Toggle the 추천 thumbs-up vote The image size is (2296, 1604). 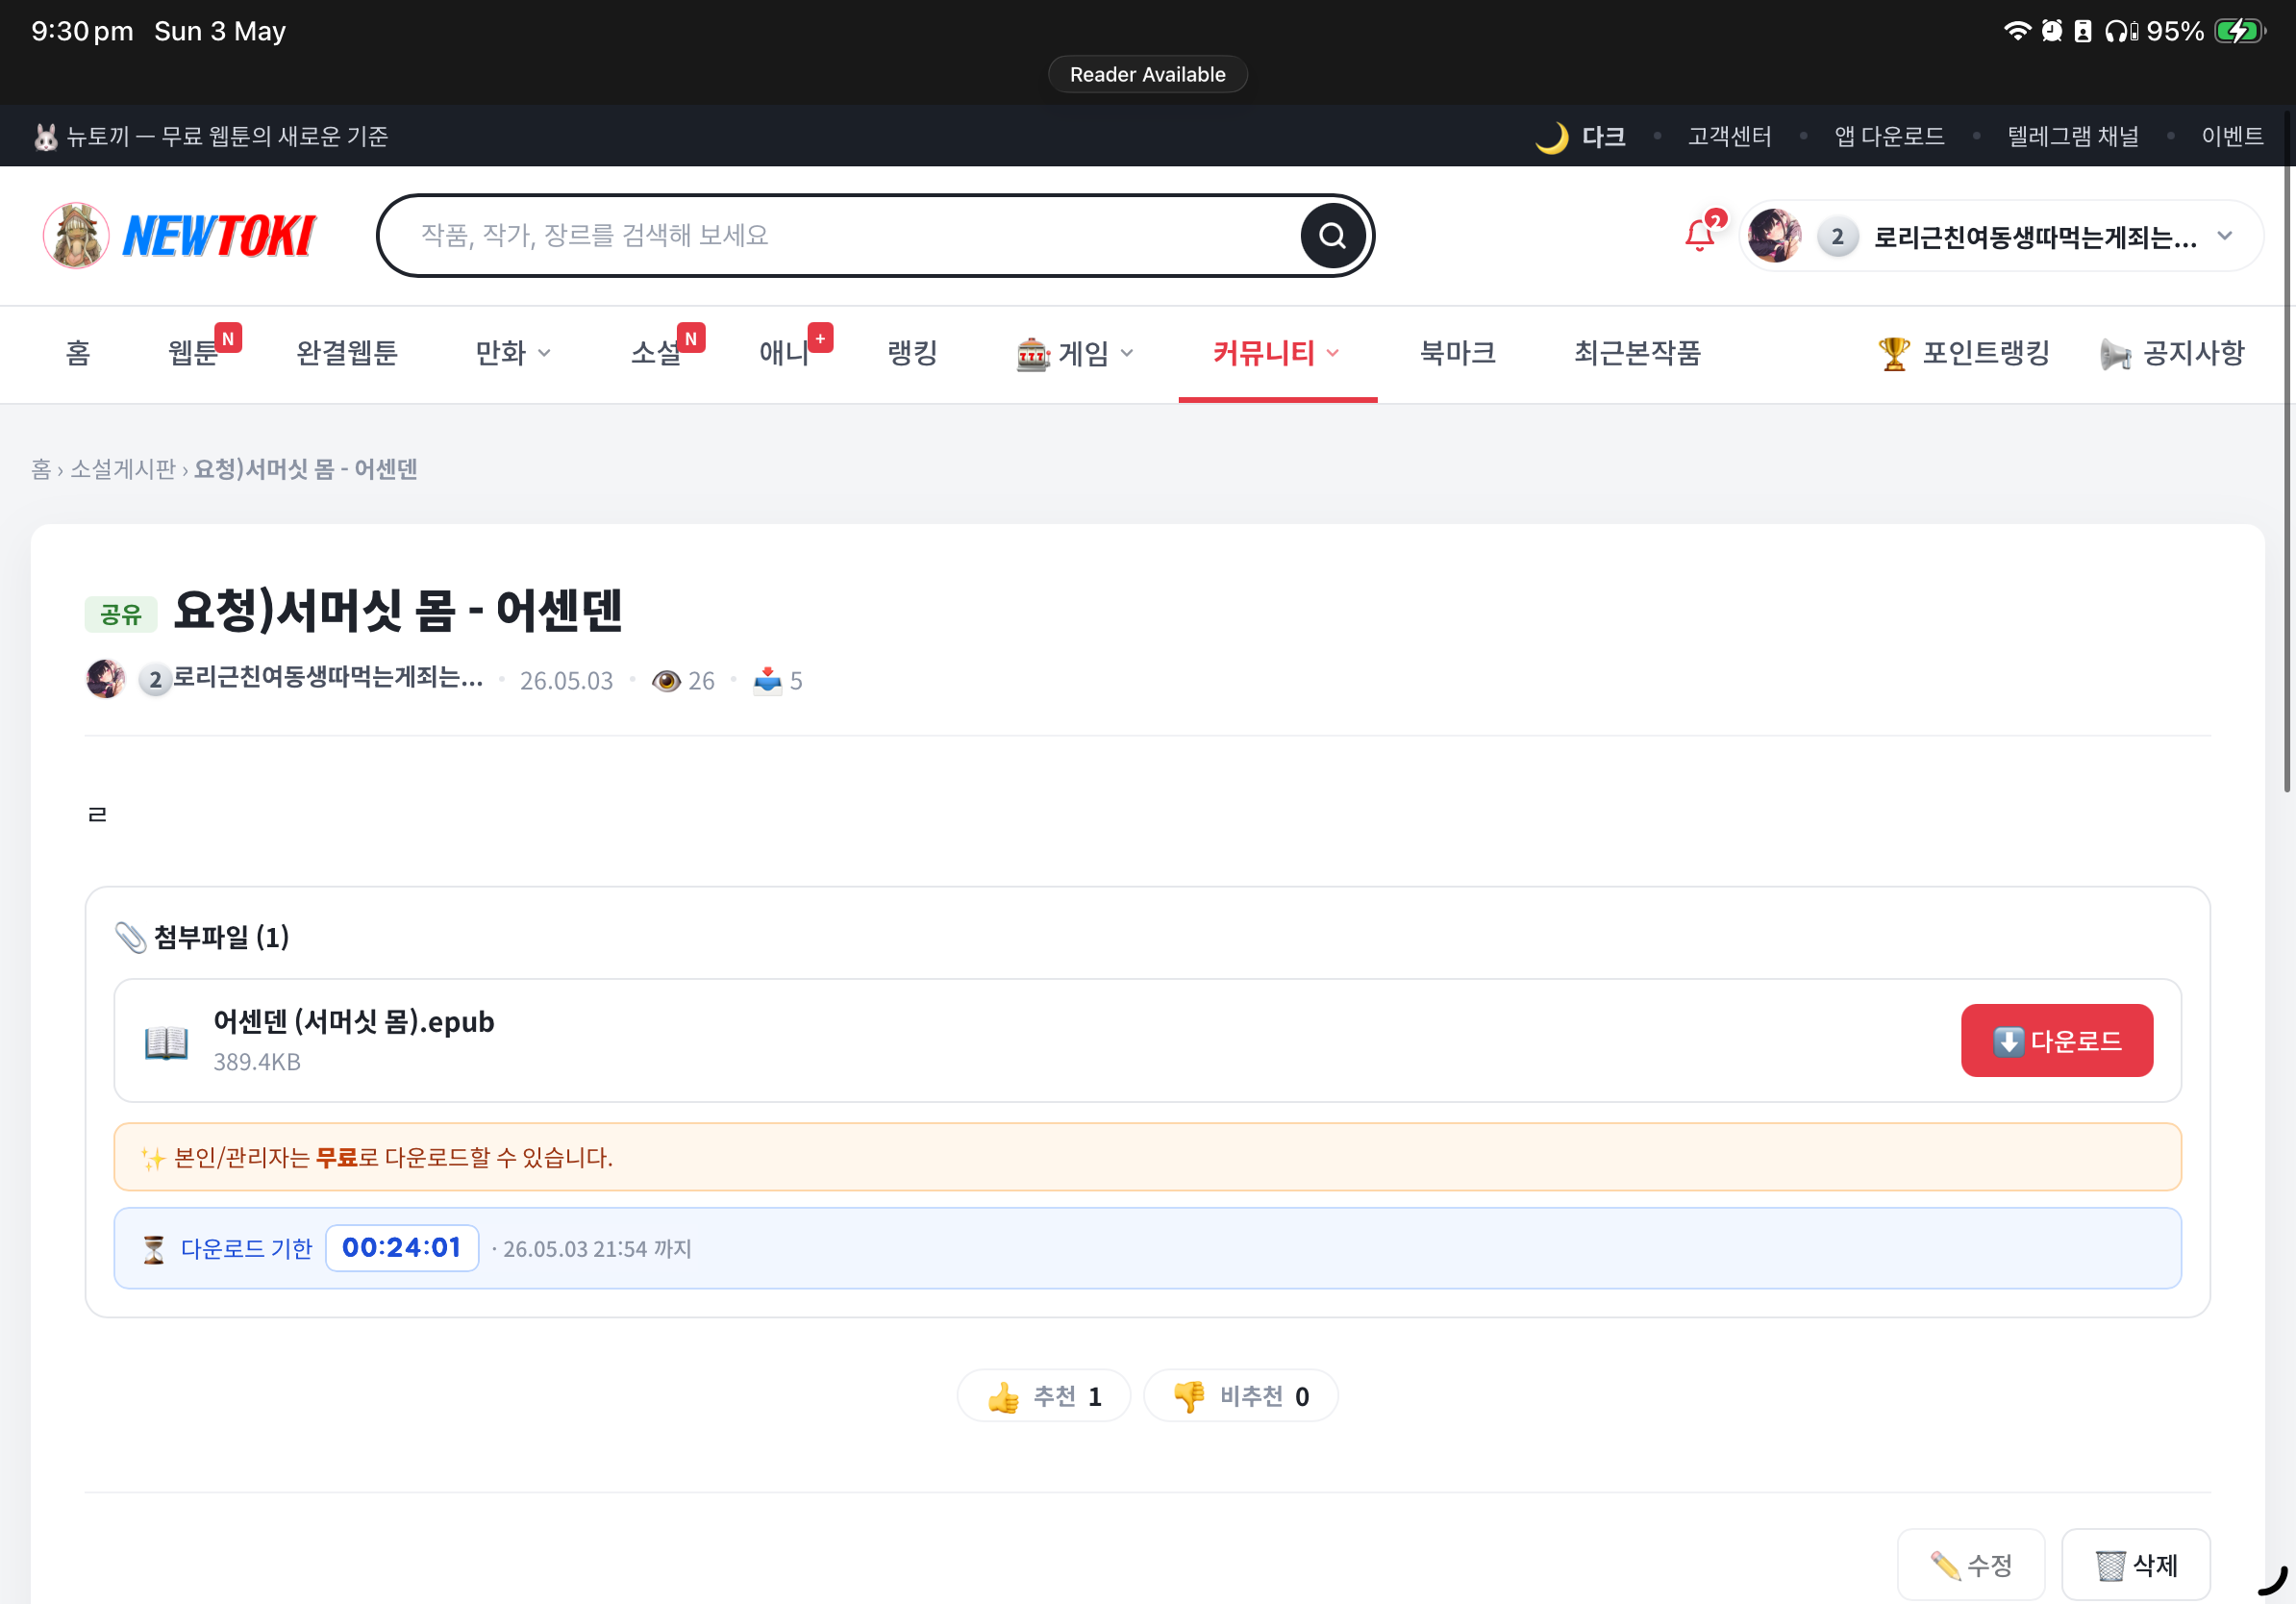click(x=1043, y=1396)
